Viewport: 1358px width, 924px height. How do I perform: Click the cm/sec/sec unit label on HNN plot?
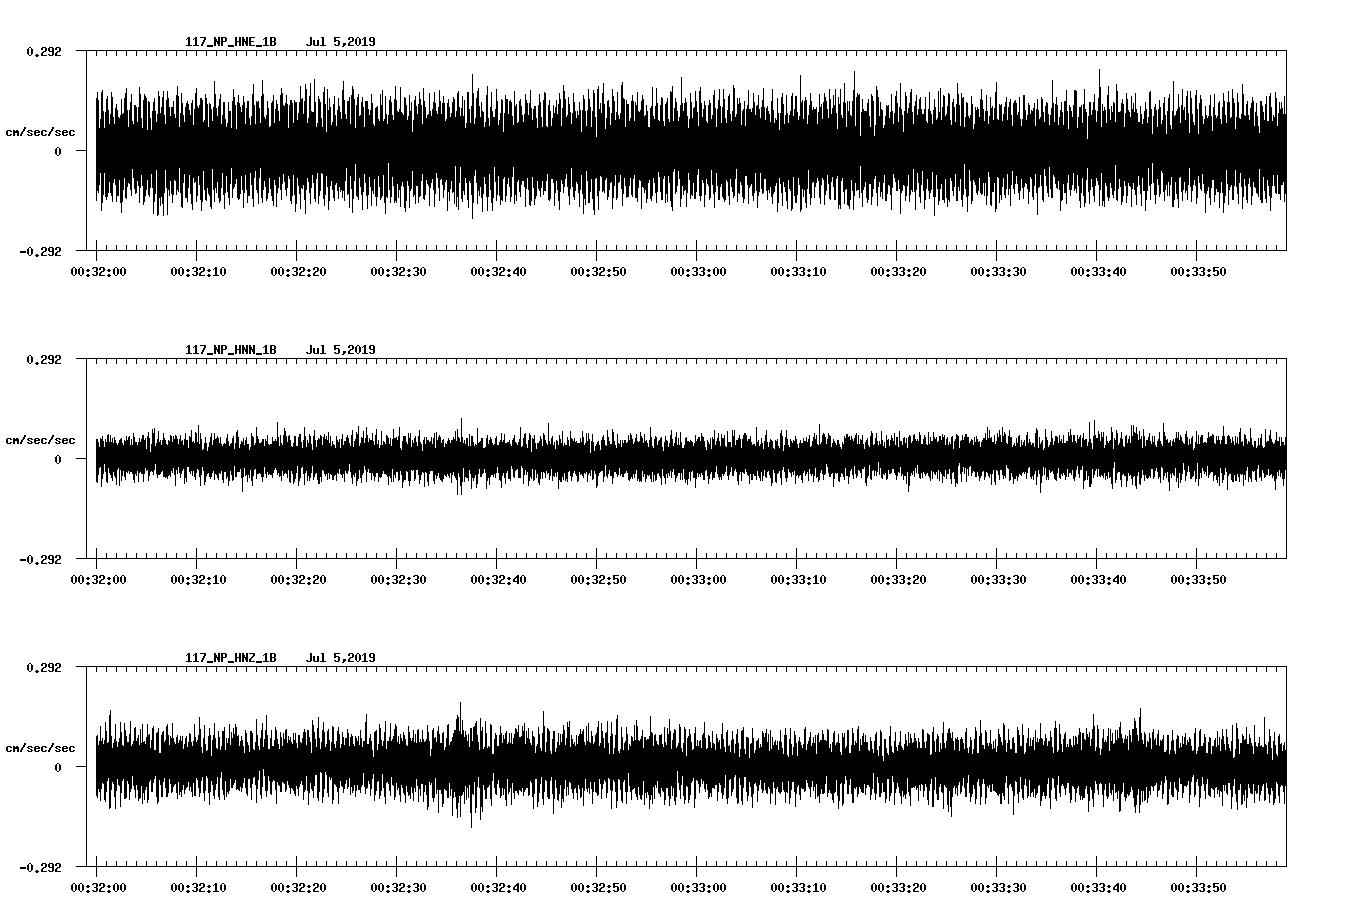(x=40, y=440)
